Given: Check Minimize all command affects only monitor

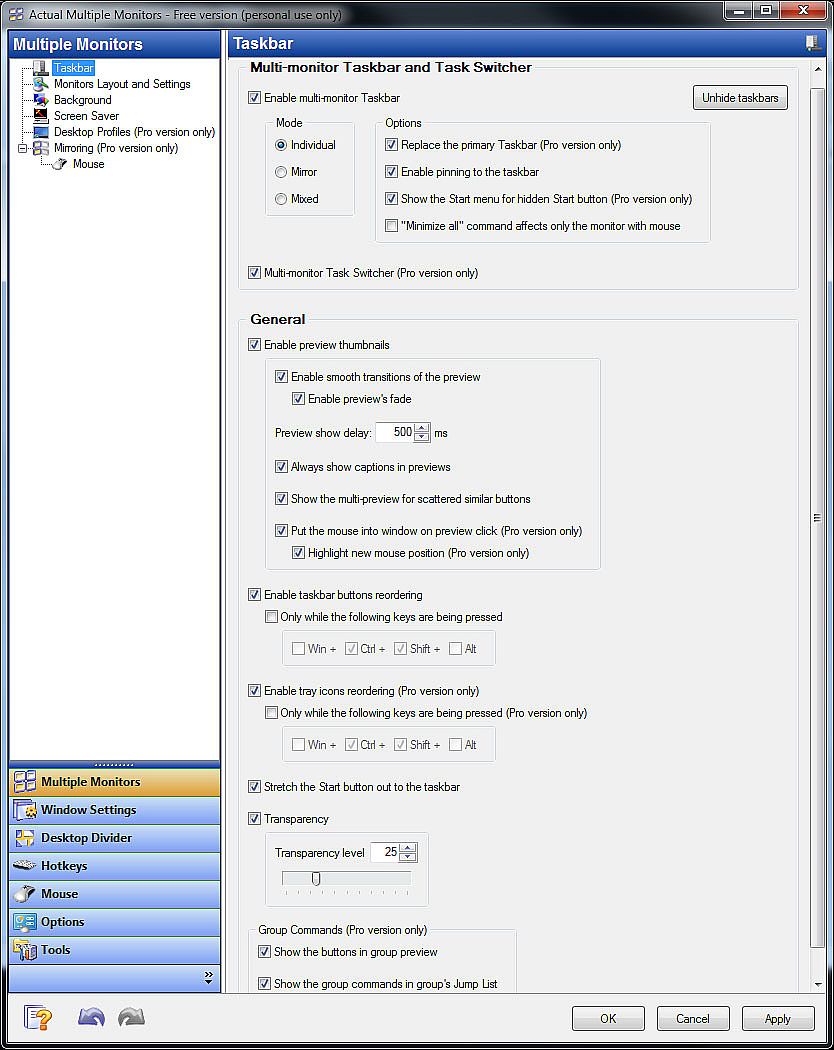Looking at the screenshot, I should (391, 226).
